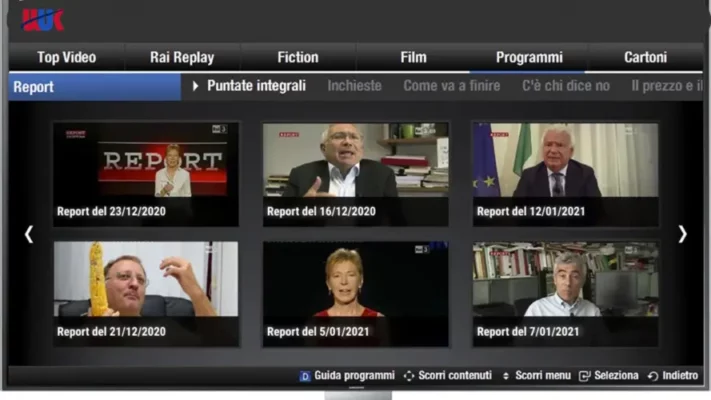Click the Seleziona enter icon
This screenshot has height=400, width=711.
click(x=584, y=376)
